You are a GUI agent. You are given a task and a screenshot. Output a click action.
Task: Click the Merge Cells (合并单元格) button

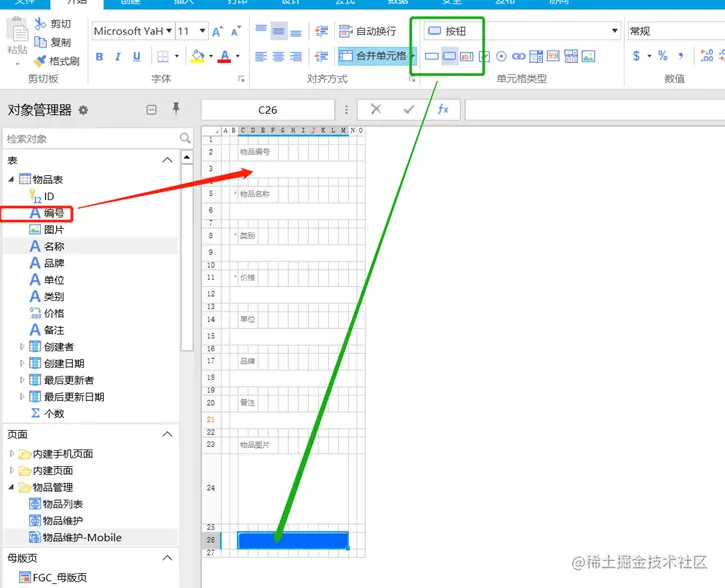(x=373, y=56)
